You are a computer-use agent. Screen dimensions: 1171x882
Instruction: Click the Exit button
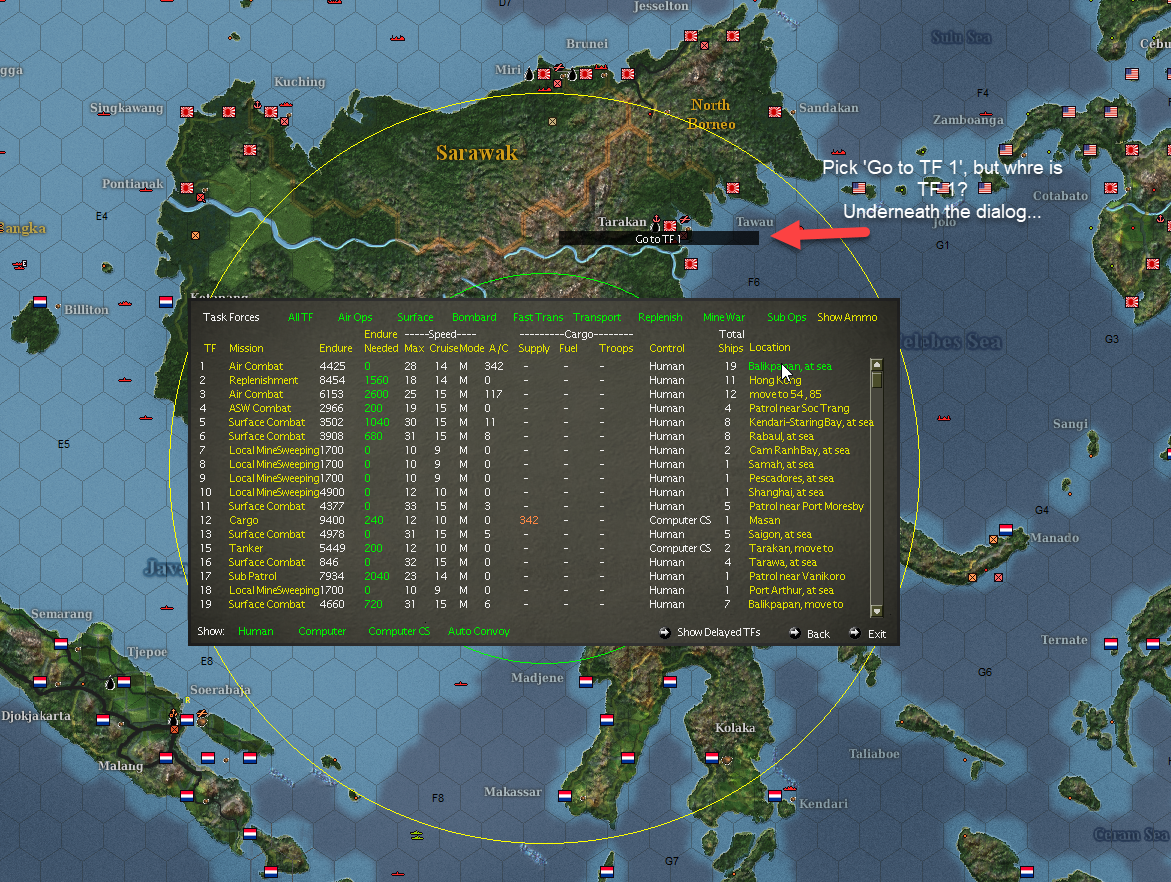pos(877,634)
